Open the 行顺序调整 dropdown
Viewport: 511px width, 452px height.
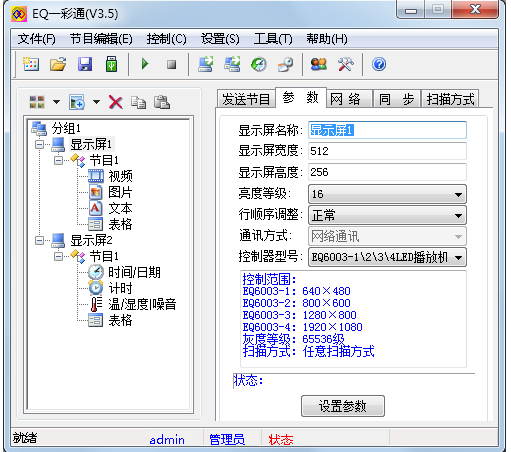pyautogui.click(x=387, y=215)
